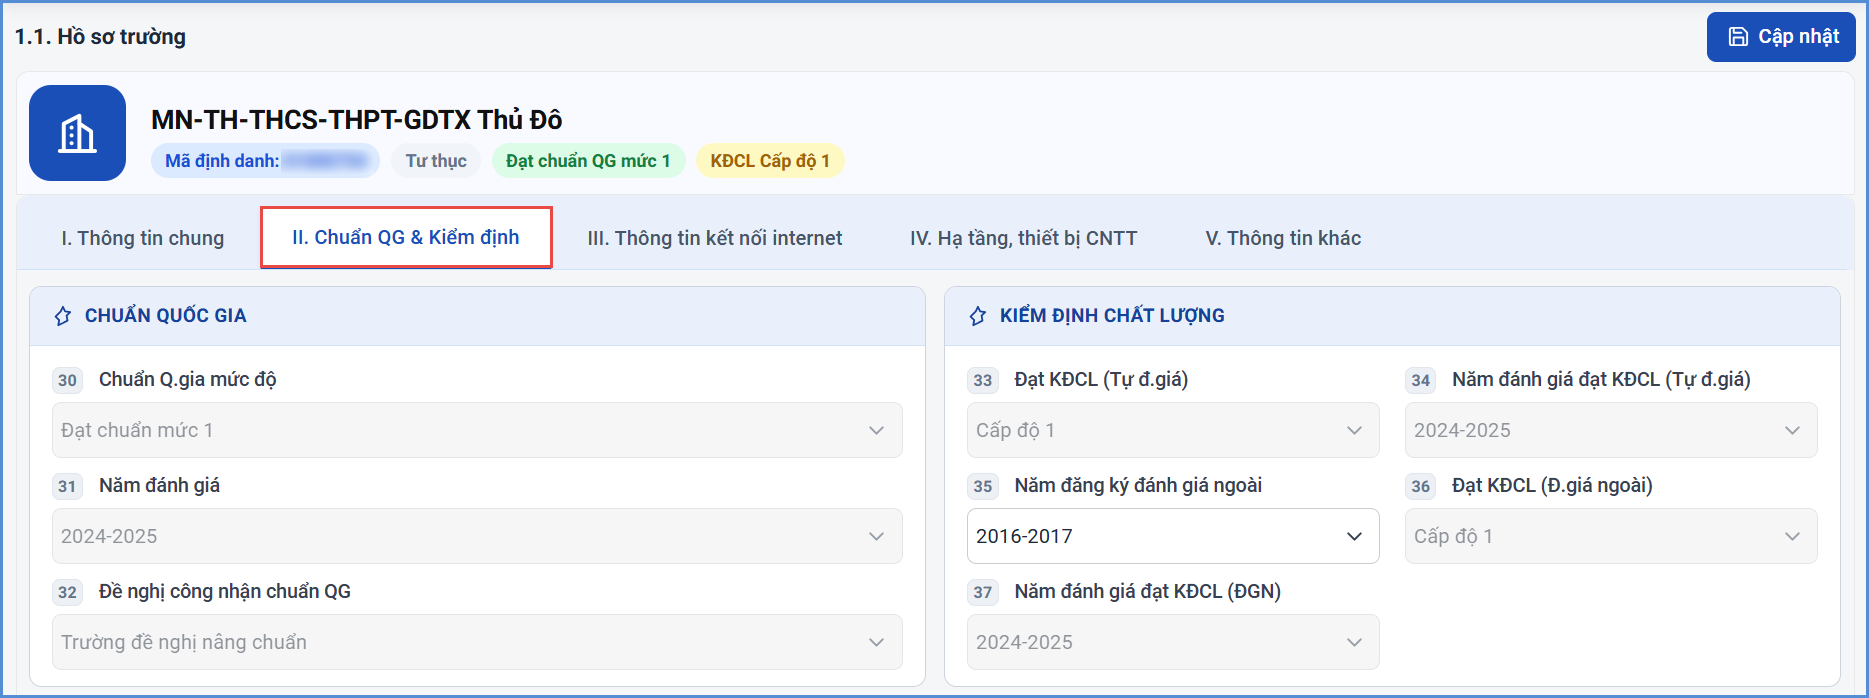Click the star icon beside CHUẨN QUỐC GIA
Viewport: 1869px width, 698px height.
tap(63, 316)
